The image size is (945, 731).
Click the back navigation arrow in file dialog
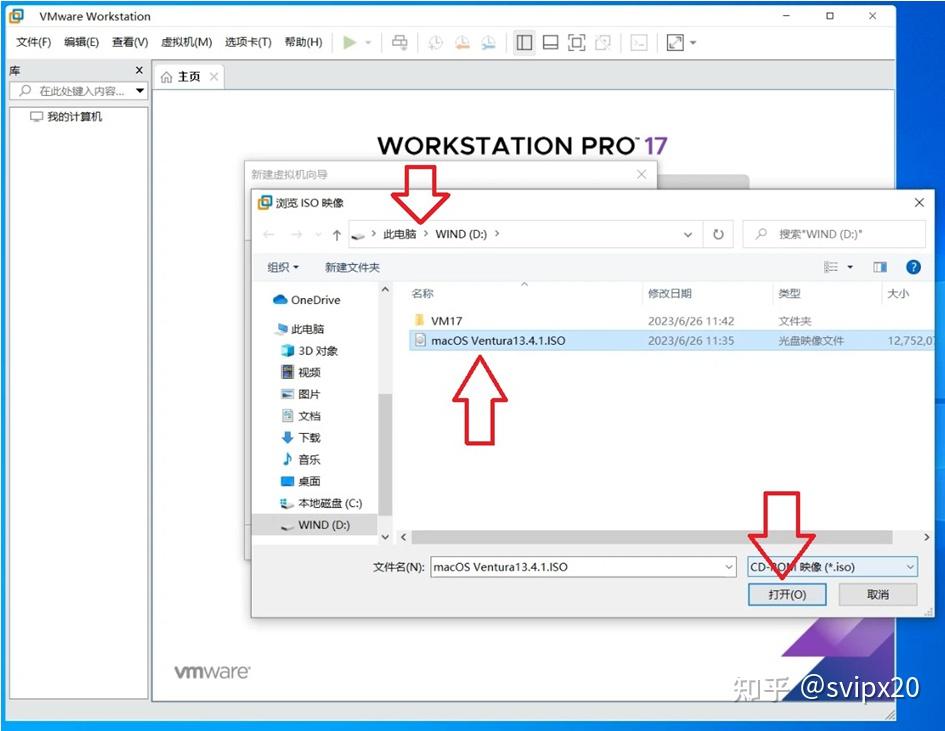point(269,234)
